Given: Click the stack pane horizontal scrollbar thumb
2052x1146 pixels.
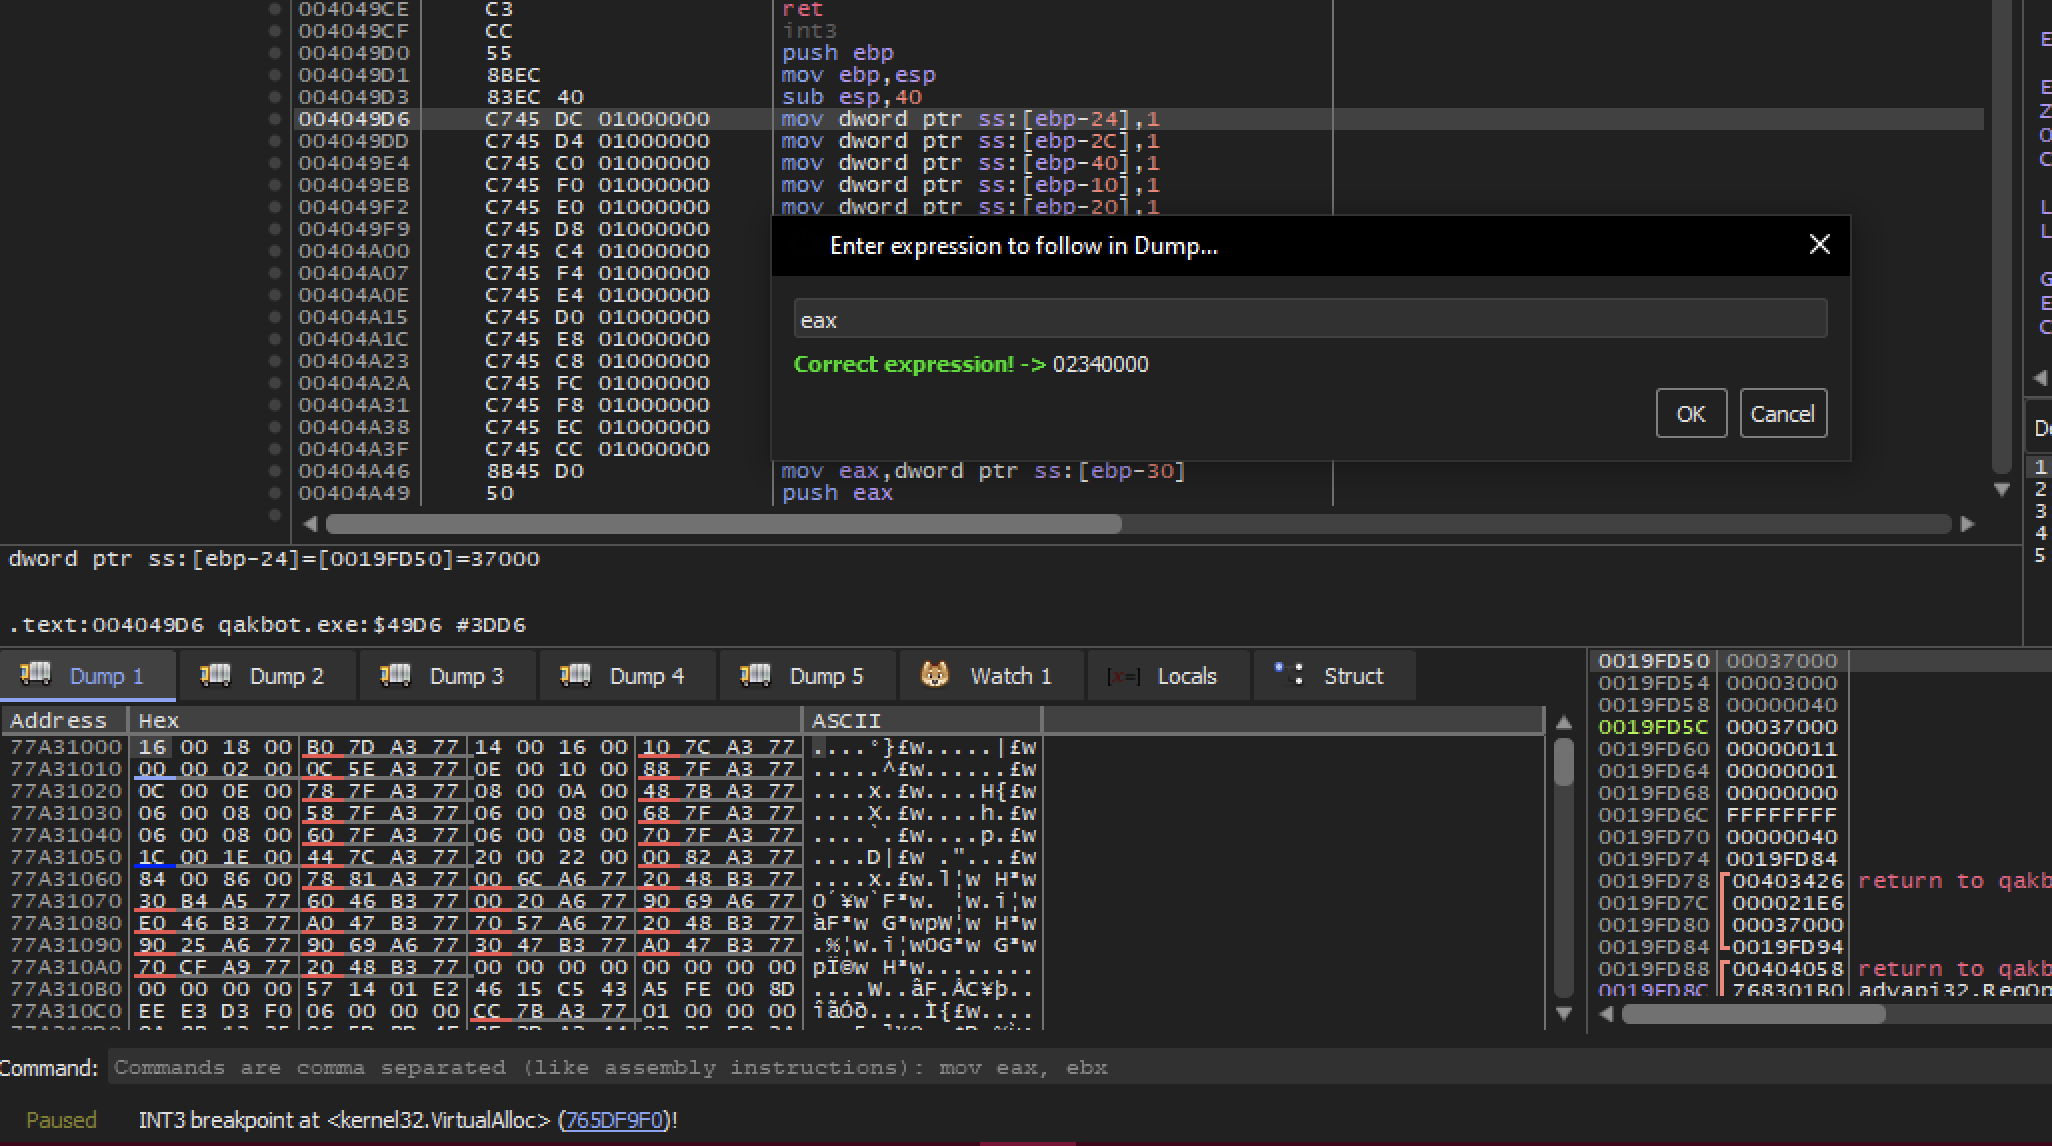Looking at the screenshot, I should click(1754, 1013).
